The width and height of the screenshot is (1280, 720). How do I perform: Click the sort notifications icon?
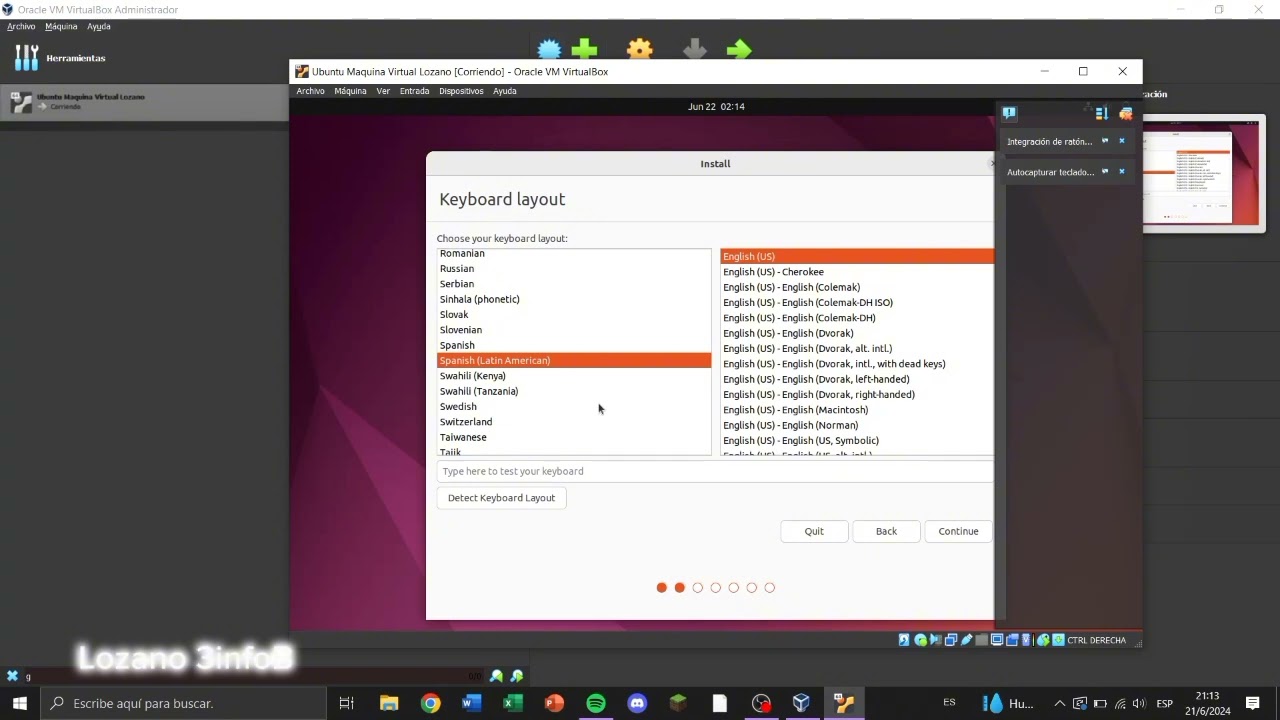pyautogui.click(x=1101, y=113)
